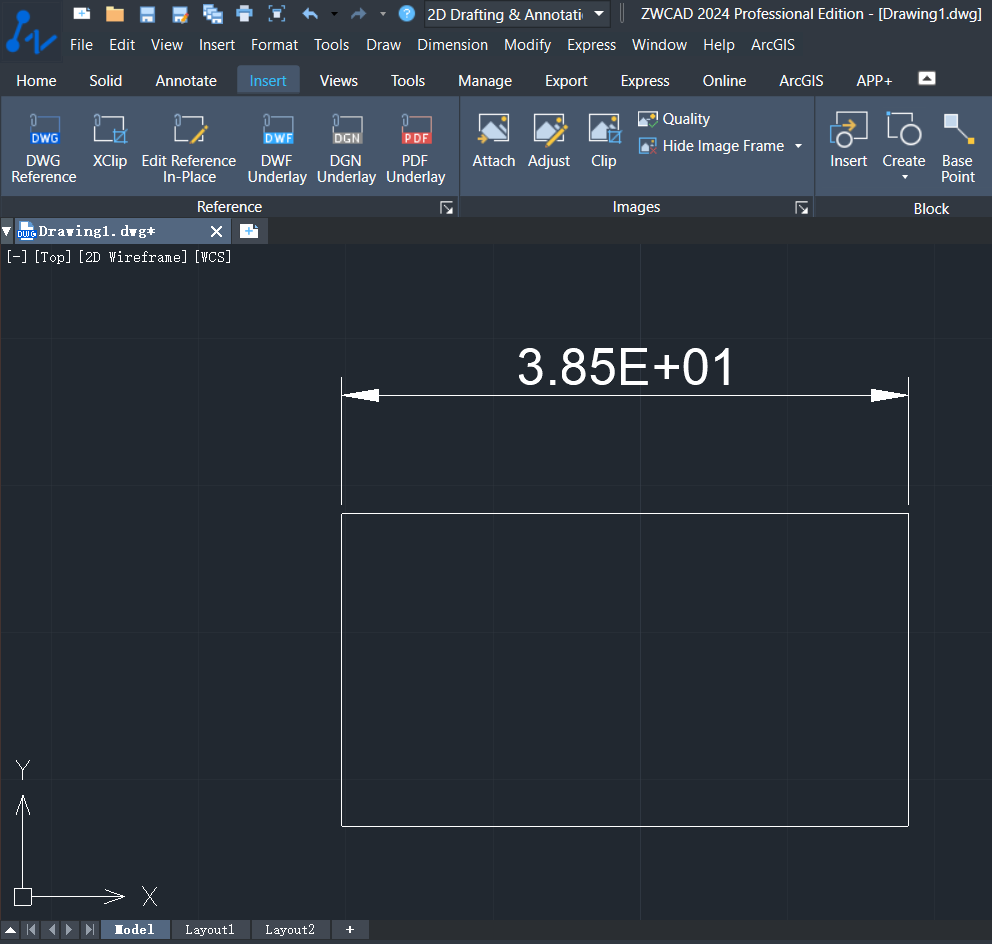Click the Insert block tool

[x=848, y=141]
